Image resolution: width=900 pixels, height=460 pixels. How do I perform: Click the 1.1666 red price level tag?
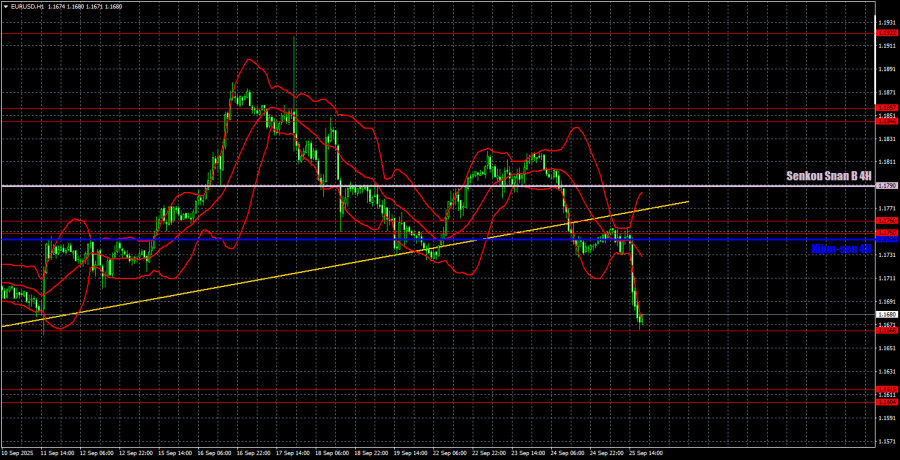coord(885,330)
